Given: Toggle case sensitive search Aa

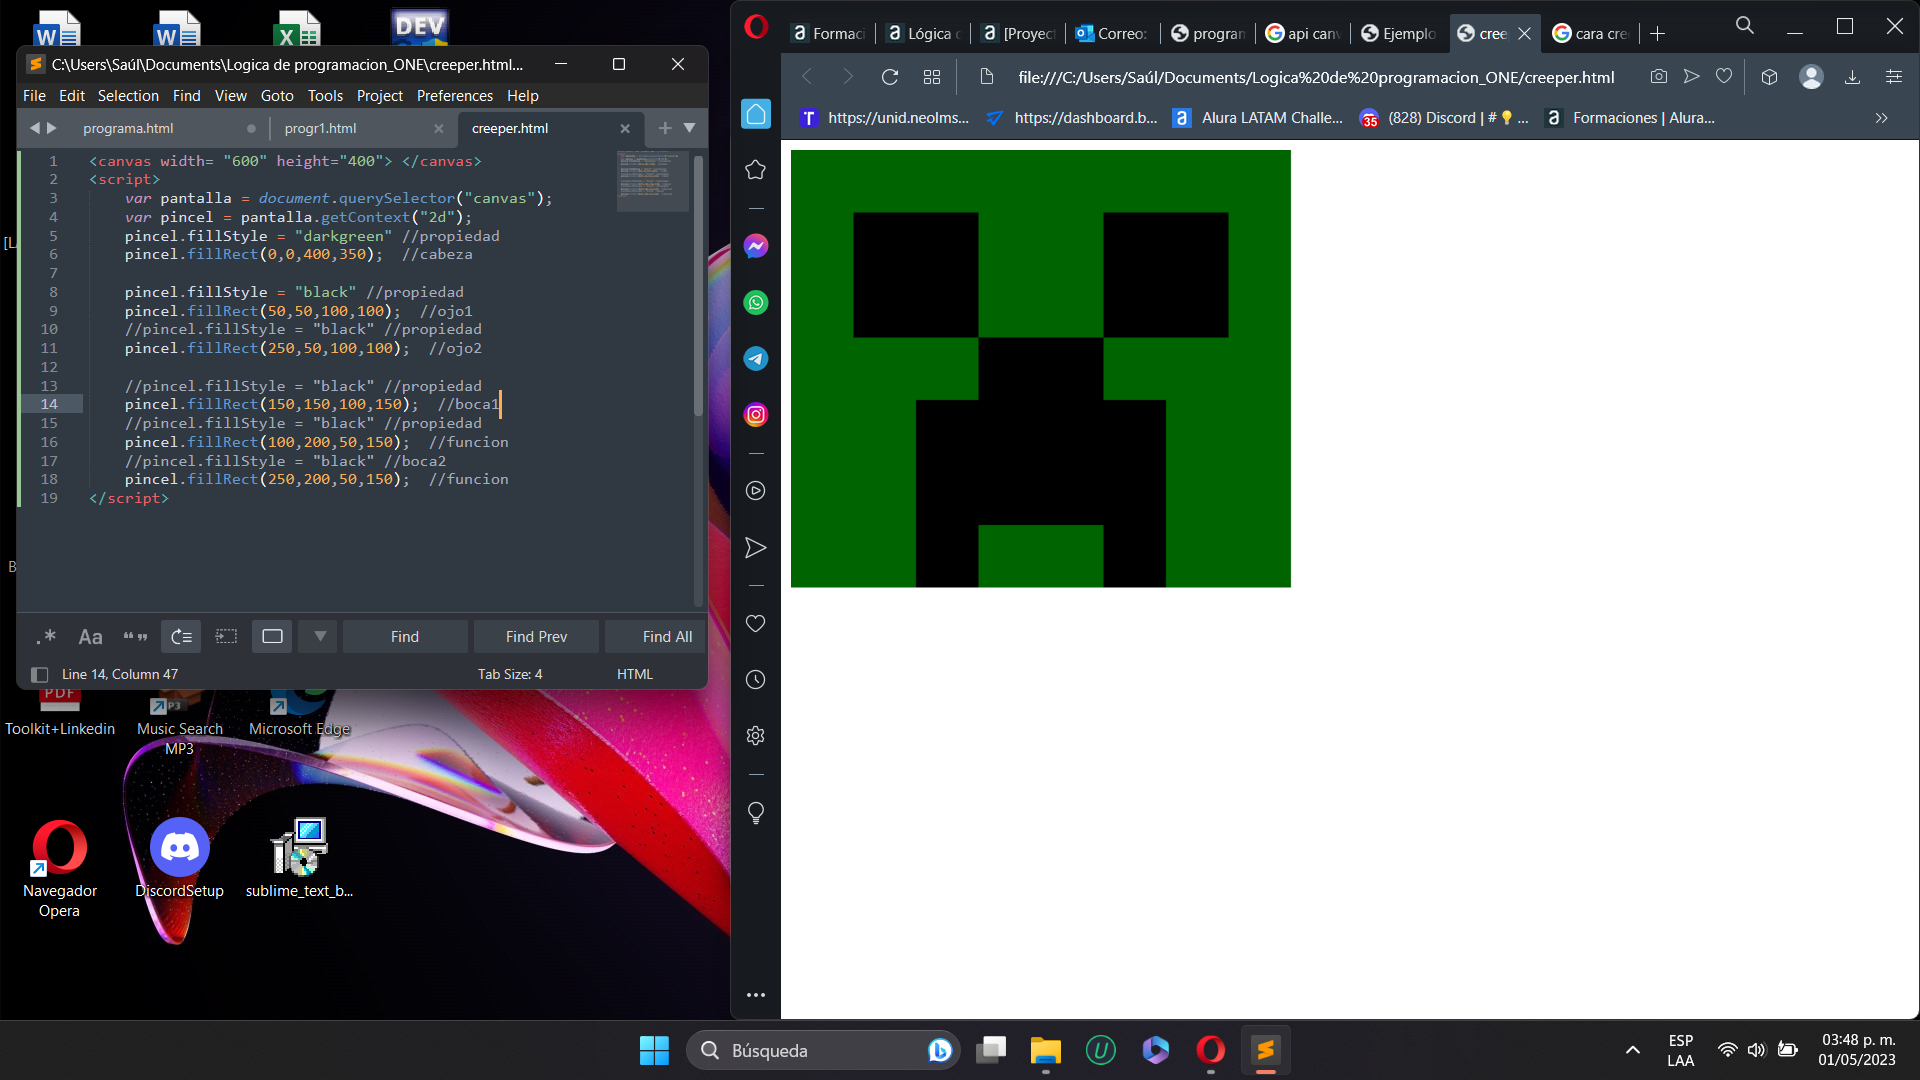Looking at the screenshot, I should tap(90, 637).
